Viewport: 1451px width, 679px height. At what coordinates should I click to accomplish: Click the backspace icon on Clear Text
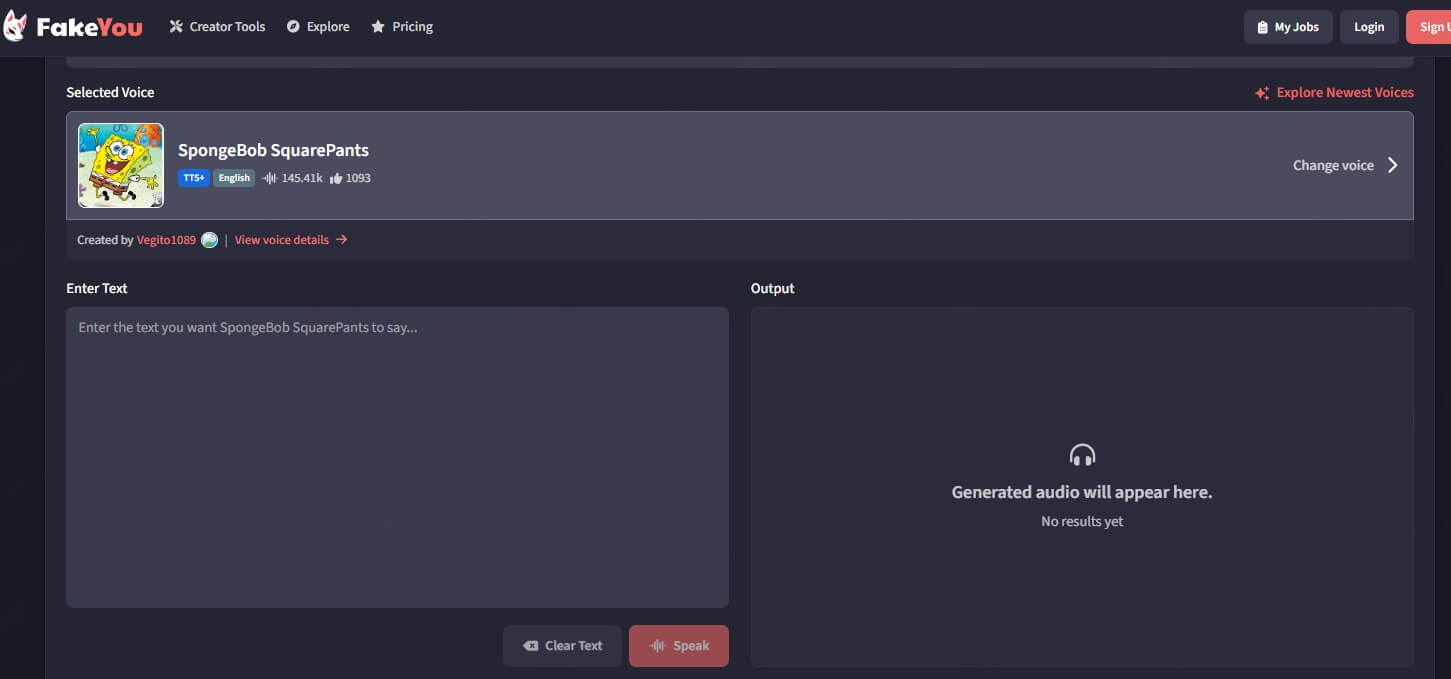pyautogui.click(x=531, y=646)
